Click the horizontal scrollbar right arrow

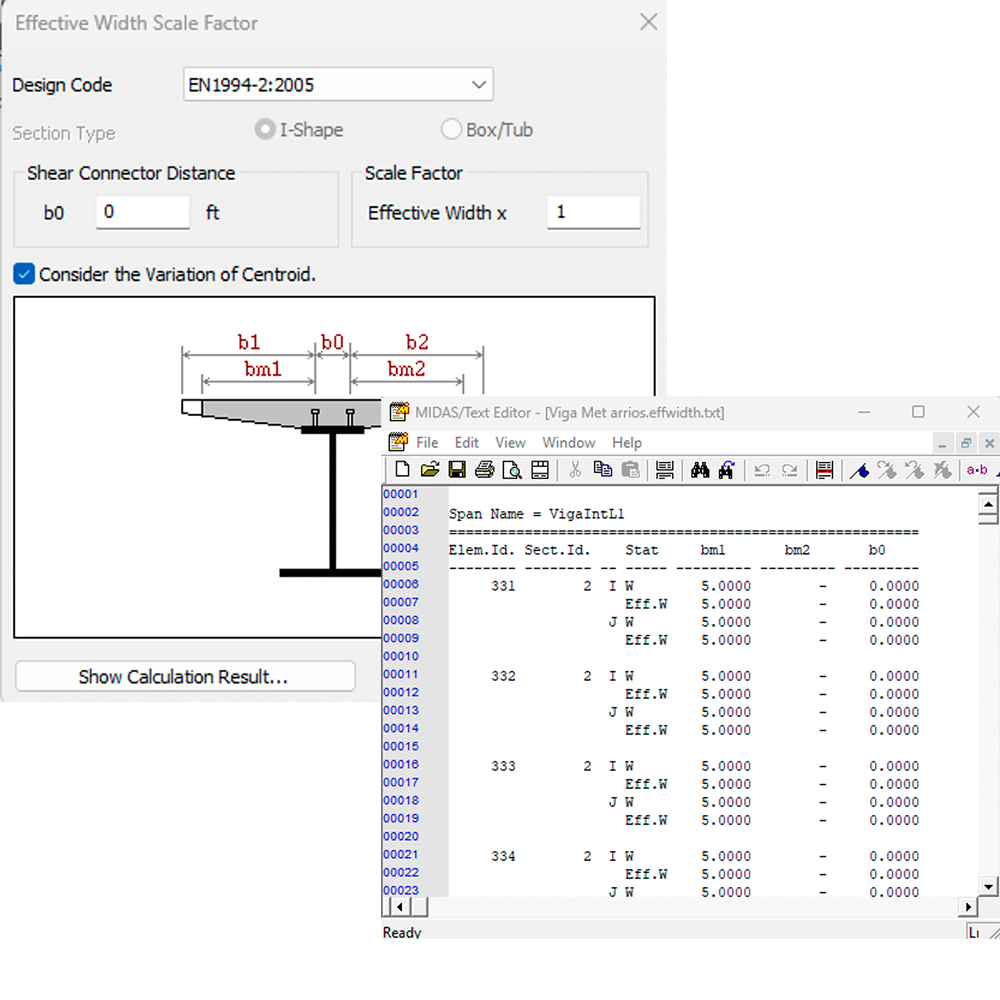click(968, 907)
